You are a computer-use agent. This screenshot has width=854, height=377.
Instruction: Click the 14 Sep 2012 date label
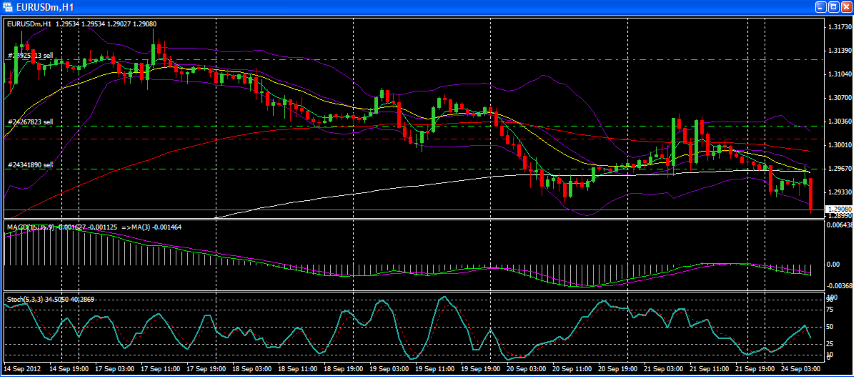point(22,368)
